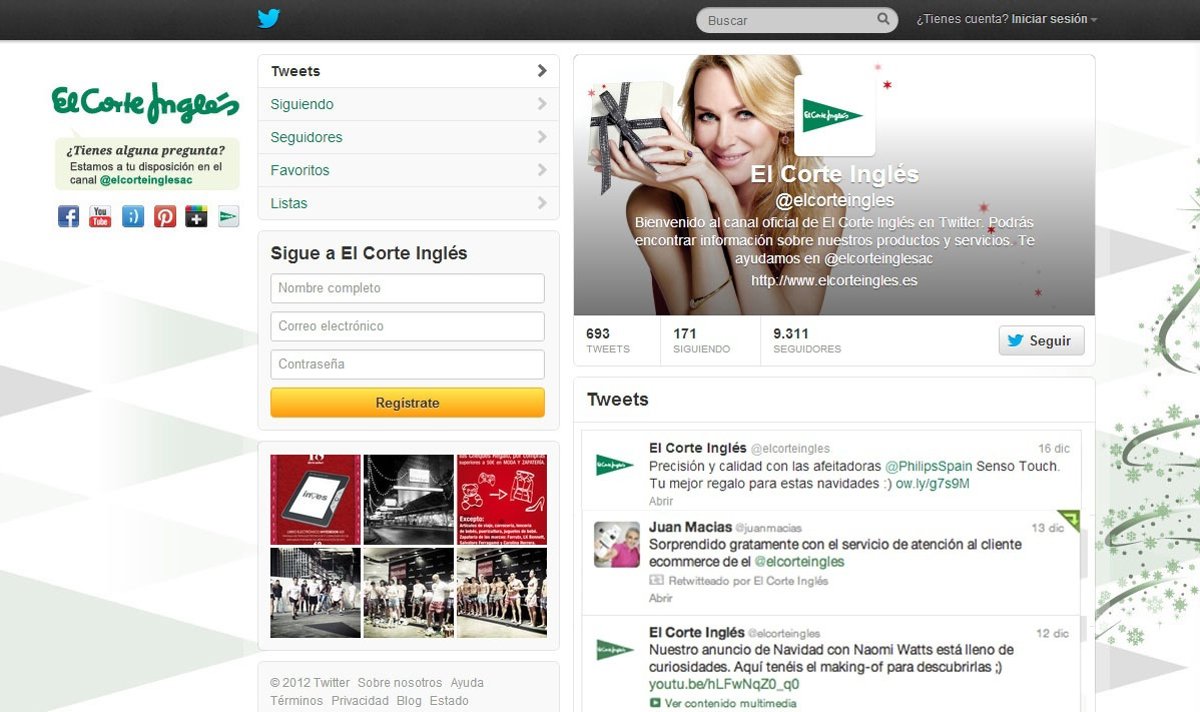Open the Facebook icon in left sidebar
1200x712 pixels.
pos(68,216)
